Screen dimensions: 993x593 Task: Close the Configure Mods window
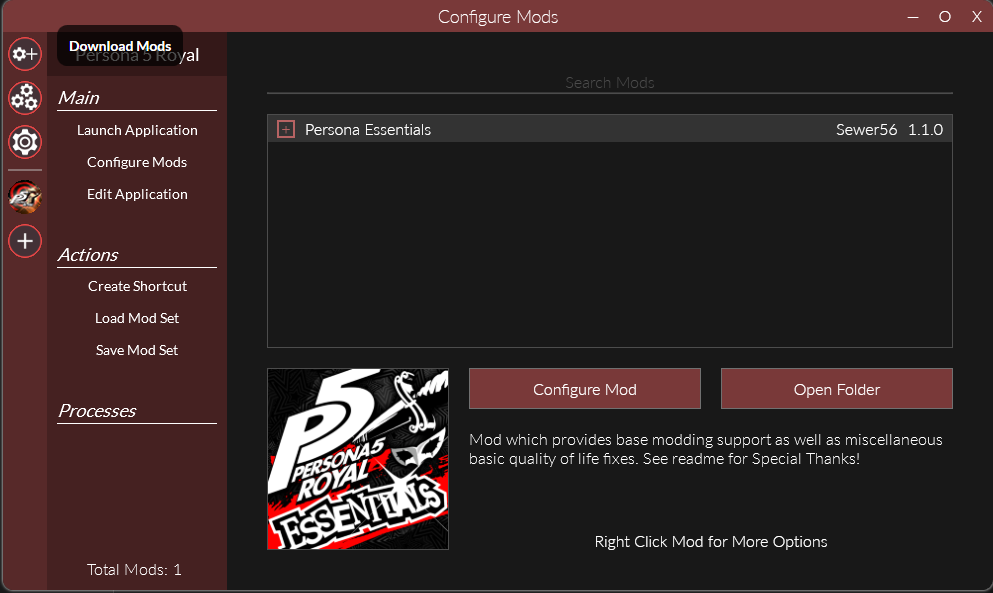click(977, 17)
